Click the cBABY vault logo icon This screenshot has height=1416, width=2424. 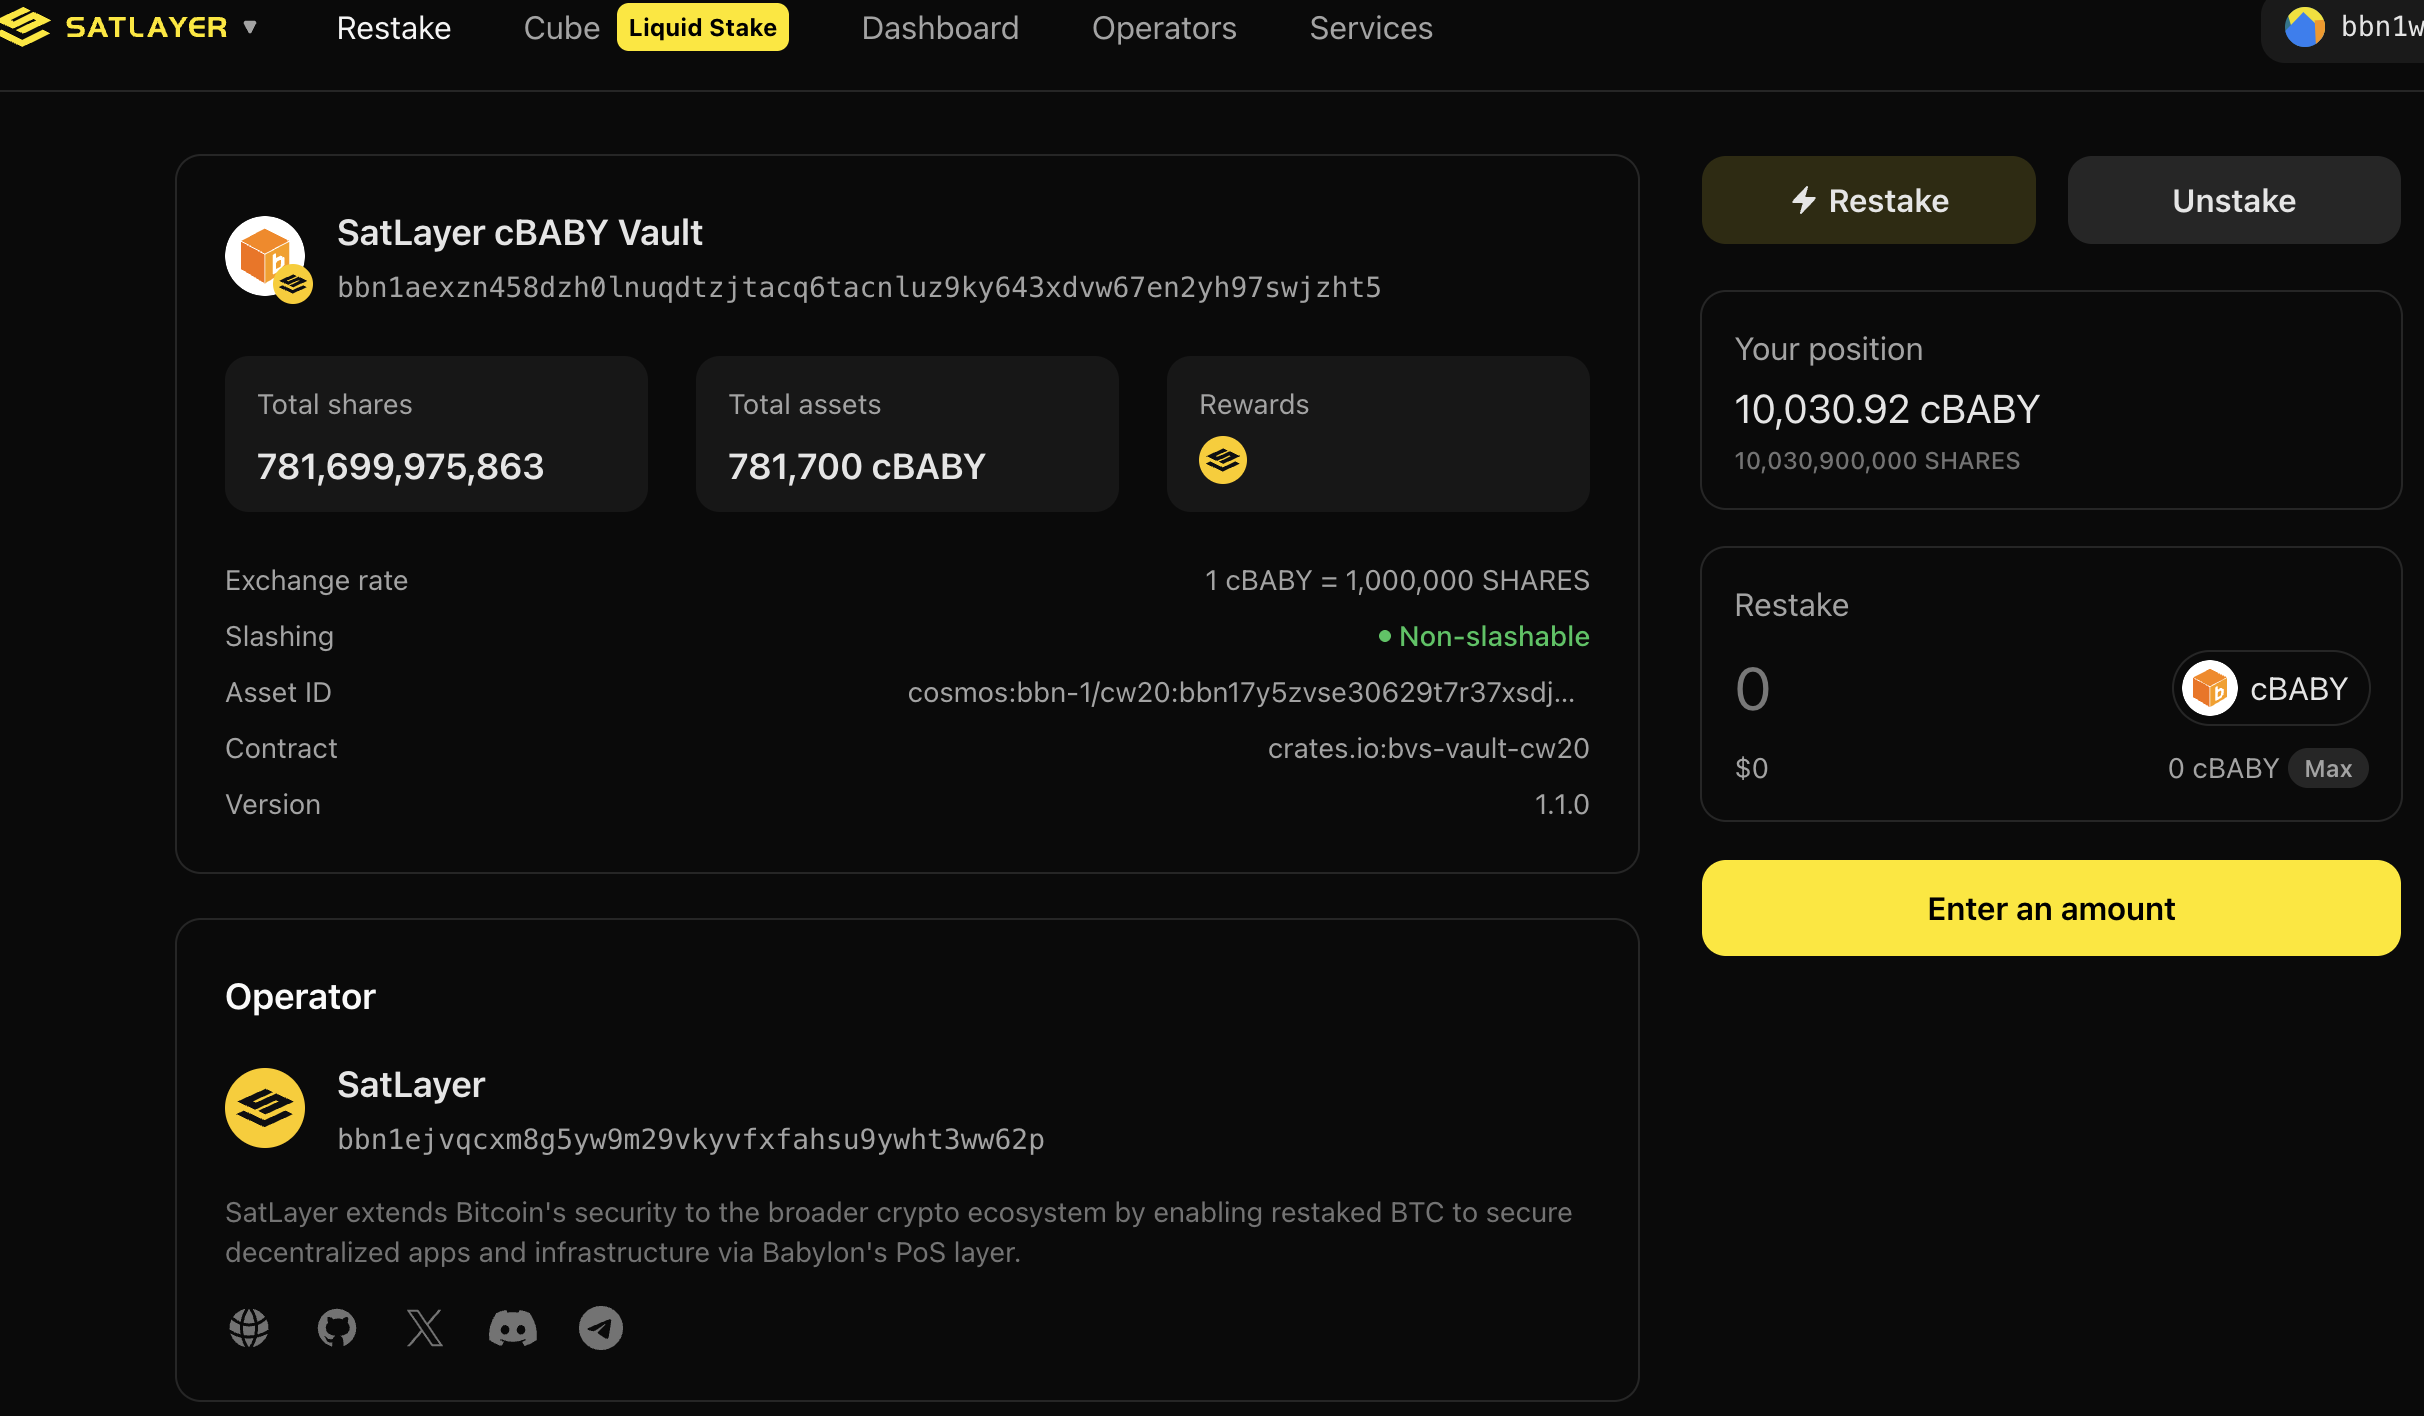coord(266,257)
